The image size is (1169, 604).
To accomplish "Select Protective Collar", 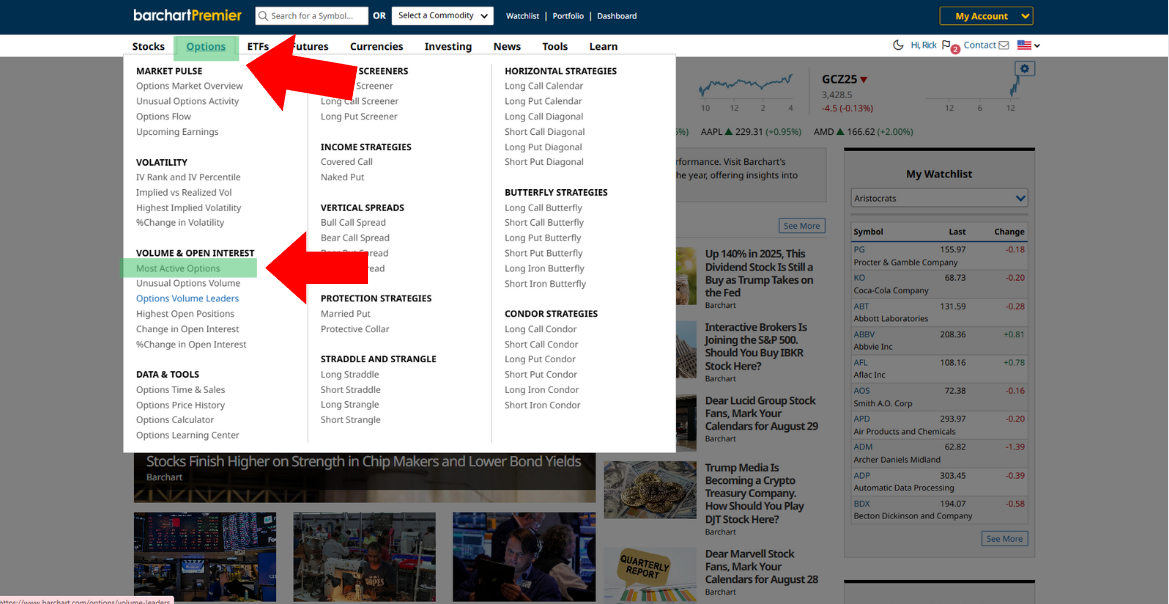I will (x=355, y=329).
